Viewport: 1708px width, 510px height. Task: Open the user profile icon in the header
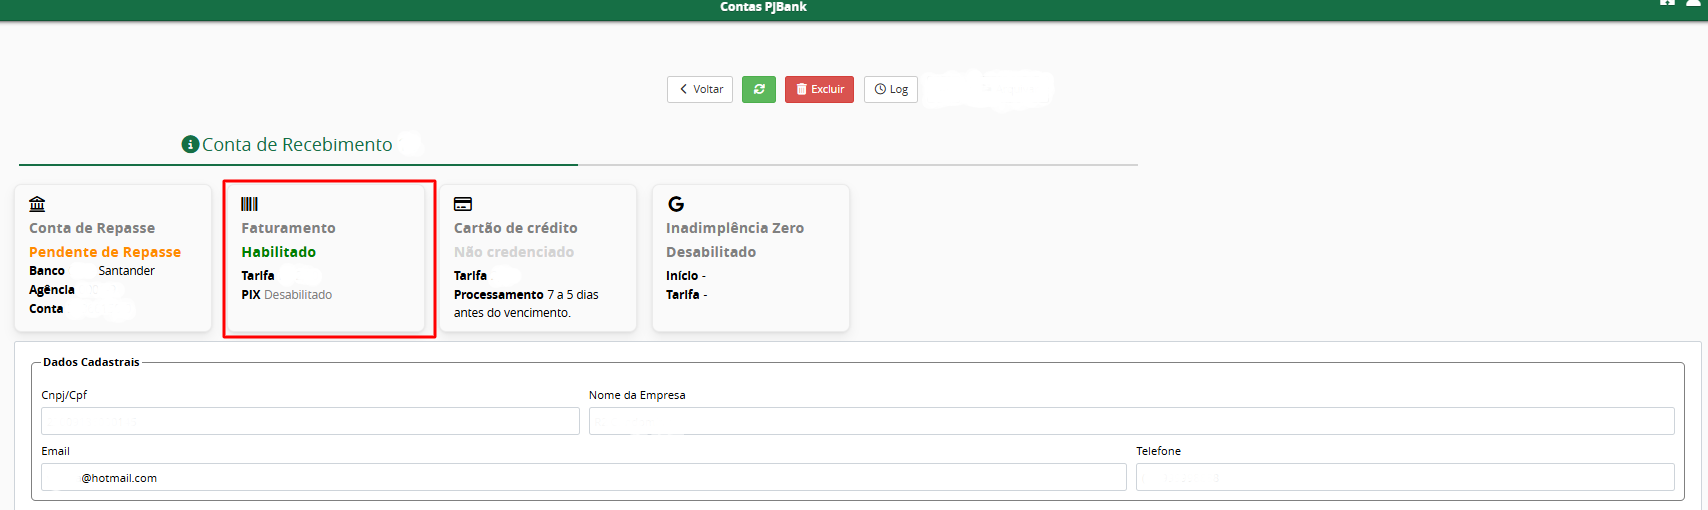coord(1693,3)
